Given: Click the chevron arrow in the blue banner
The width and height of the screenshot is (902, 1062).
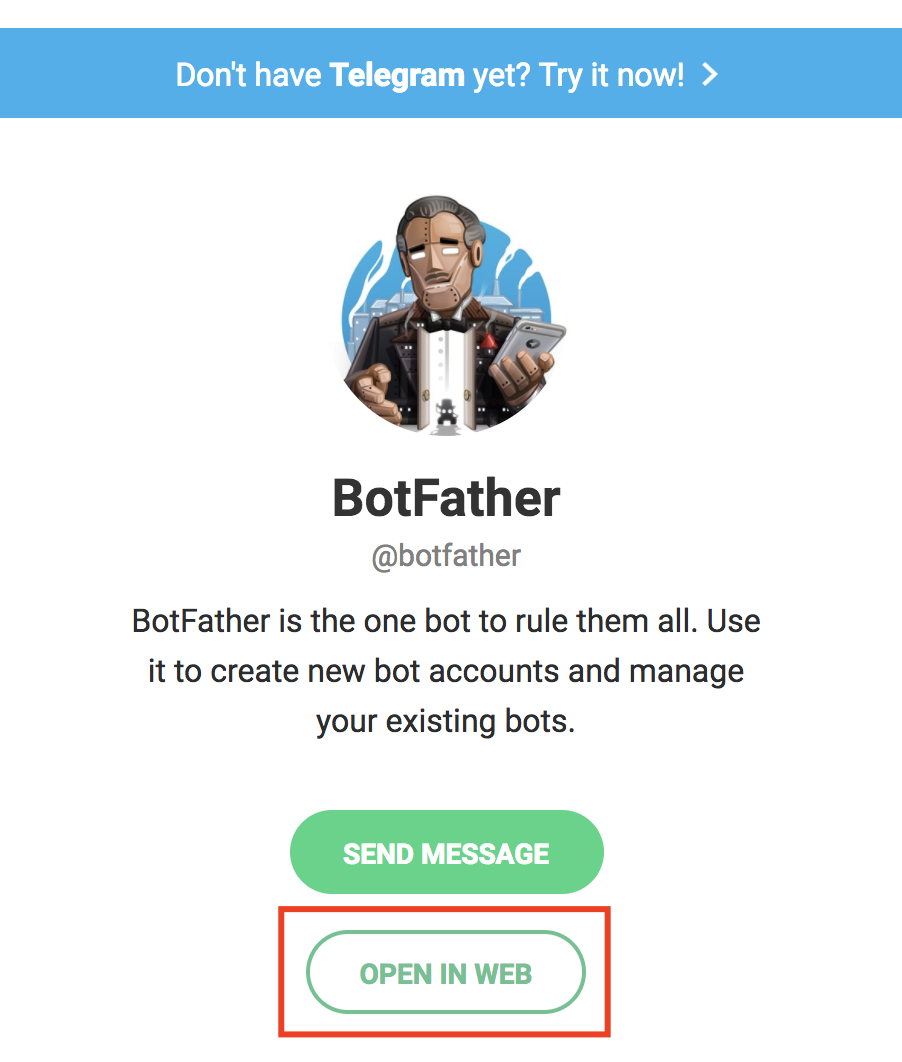Looking at the screenshot, I should (x=710, y=74).
